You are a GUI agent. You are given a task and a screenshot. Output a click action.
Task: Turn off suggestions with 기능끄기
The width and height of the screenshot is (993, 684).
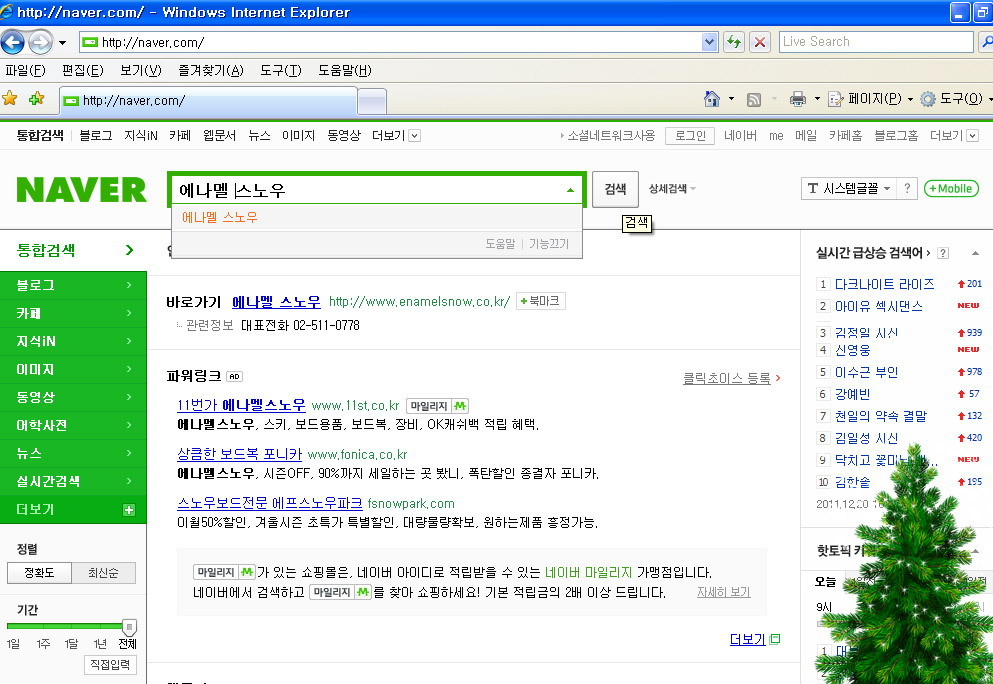tap(549, 244)
